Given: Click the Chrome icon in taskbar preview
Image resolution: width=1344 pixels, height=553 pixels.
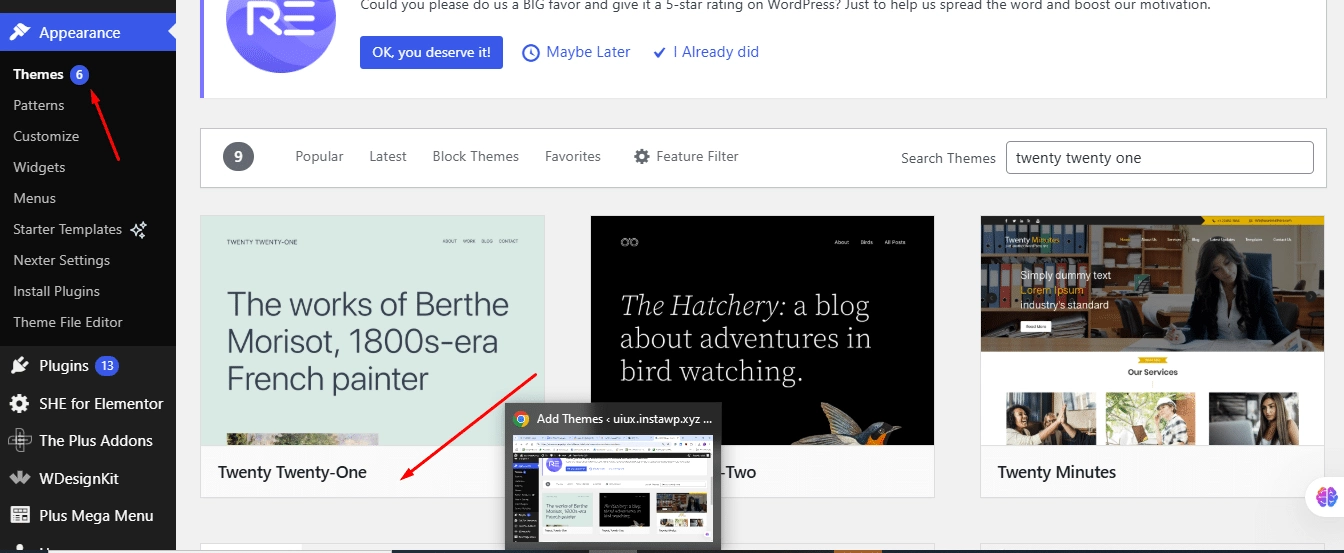Looking at the screenshot, I should click(x=521, y=420).
